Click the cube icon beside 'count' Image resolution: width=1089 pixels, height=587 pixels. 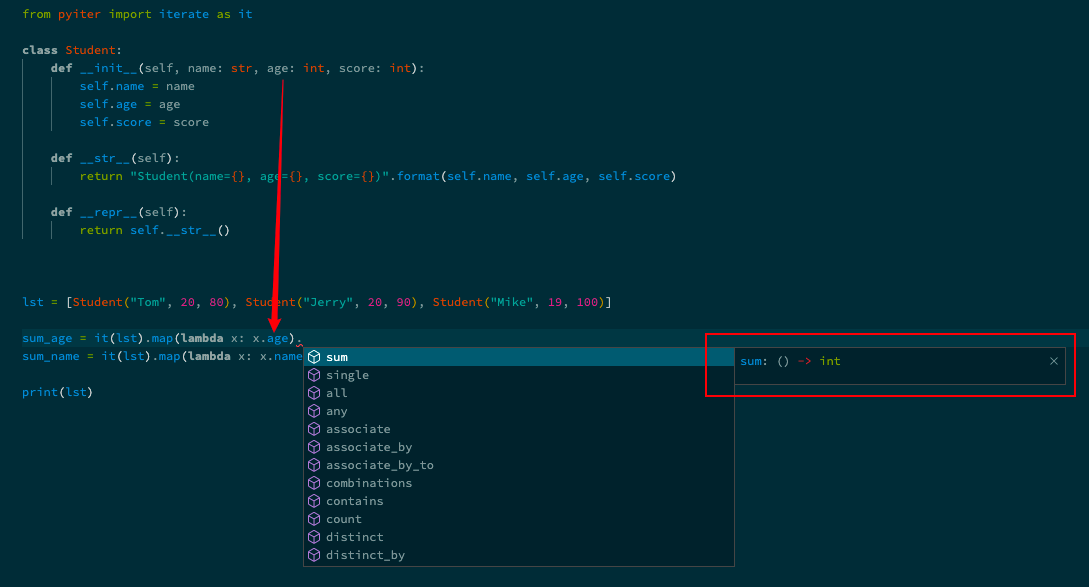point(315,520)
